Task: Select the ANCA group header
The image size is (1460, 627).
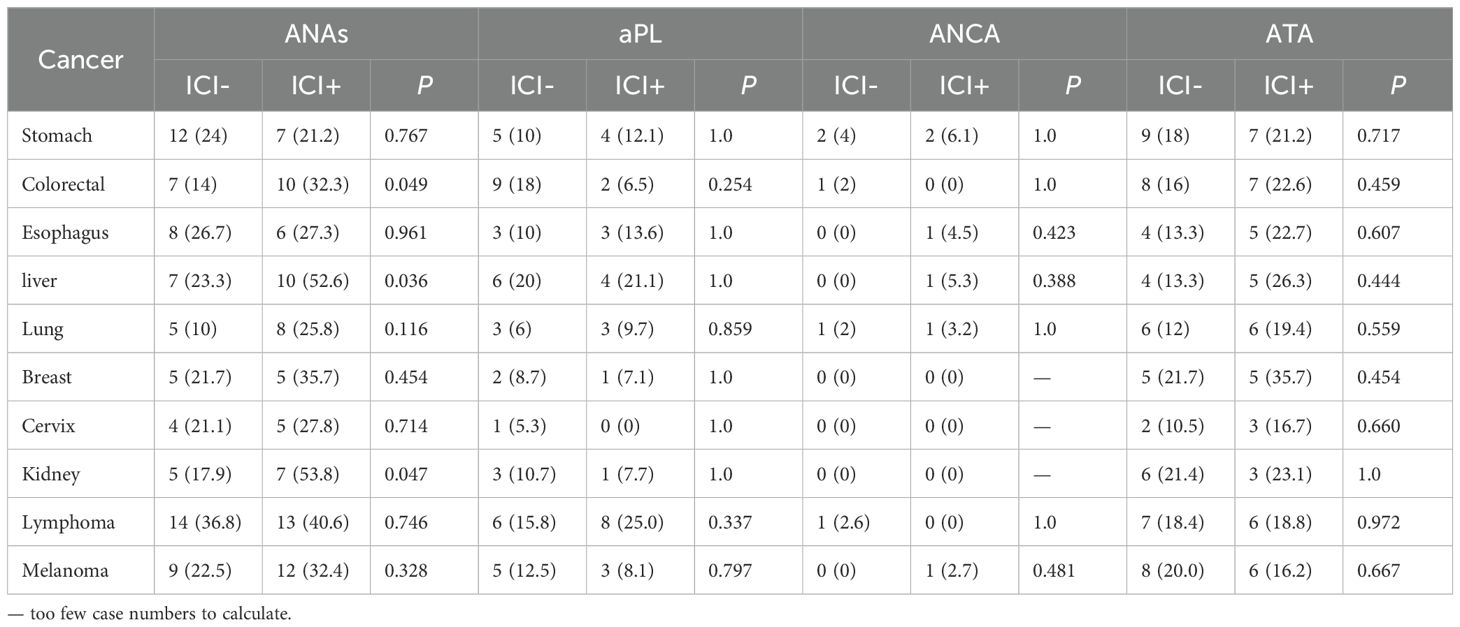Action: [964, 36]
